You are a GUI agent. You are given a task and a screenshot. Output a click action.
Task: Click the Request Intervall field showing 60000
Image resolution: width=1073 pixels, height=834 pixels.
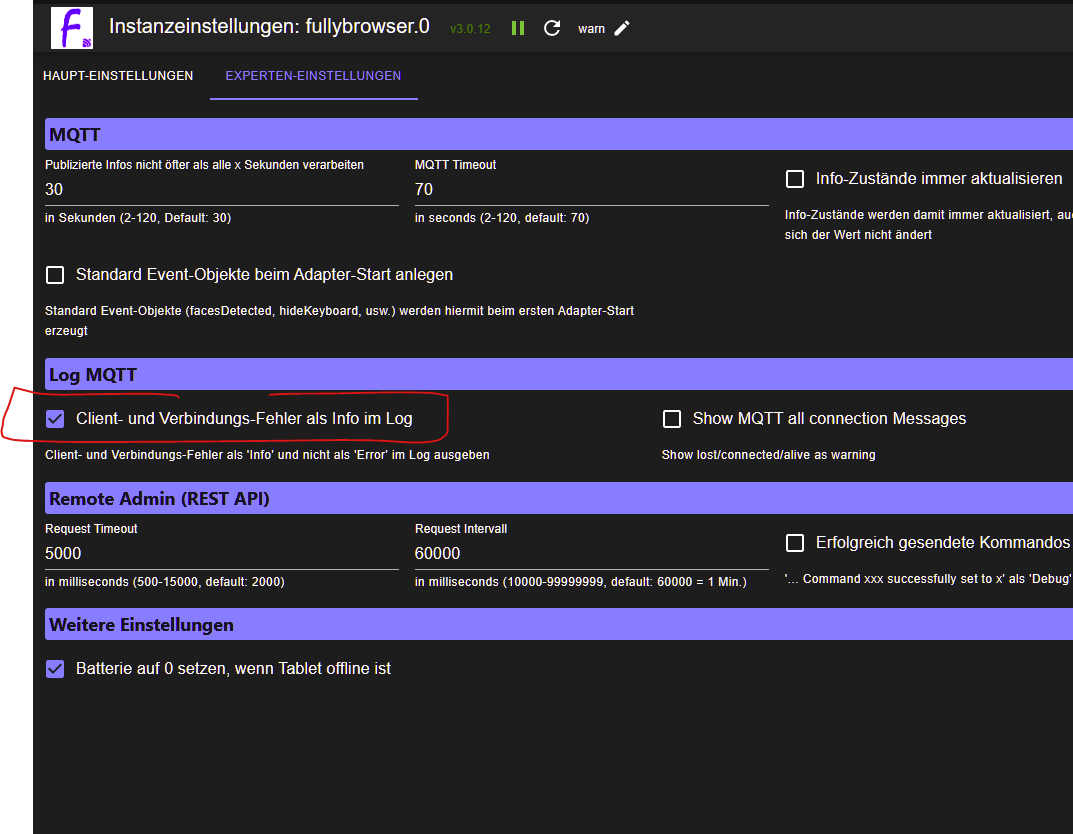pyautogui.click(x=591, y=553)
